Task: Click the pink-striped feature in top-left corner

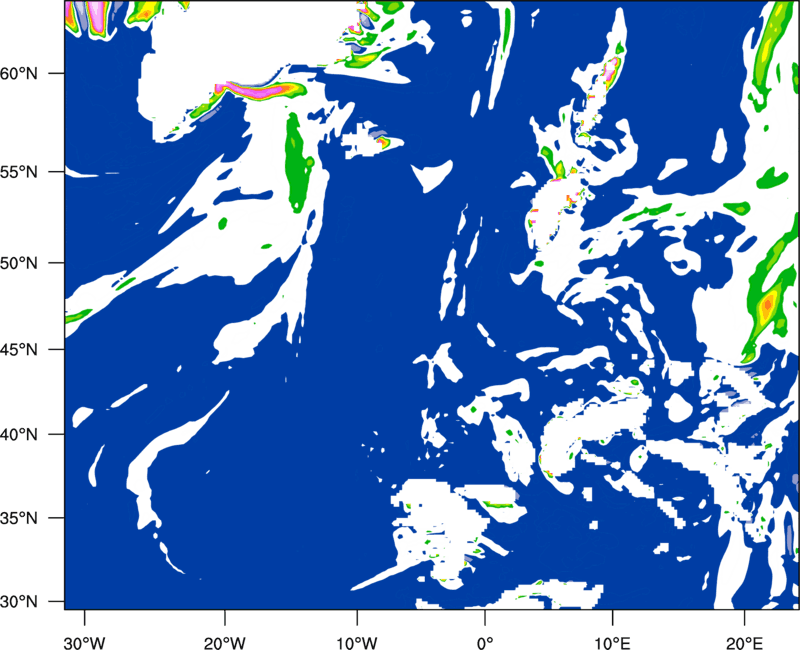Action: (86, 17)
